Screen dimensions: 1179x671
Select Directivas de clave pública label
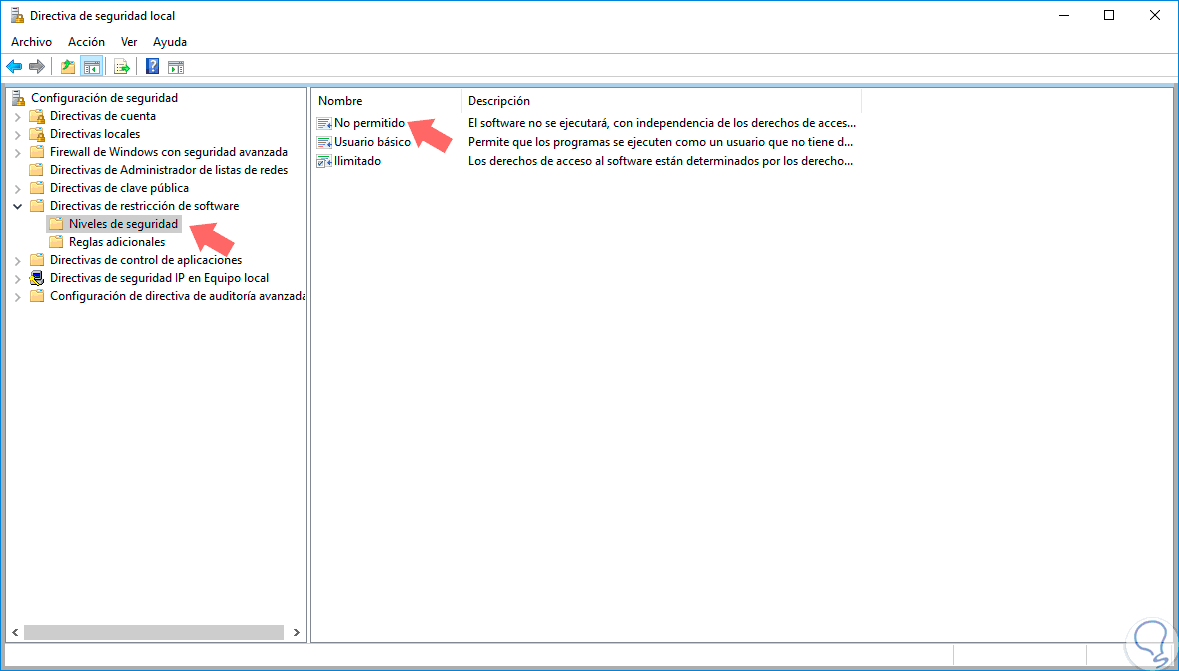tap(120, 188)
